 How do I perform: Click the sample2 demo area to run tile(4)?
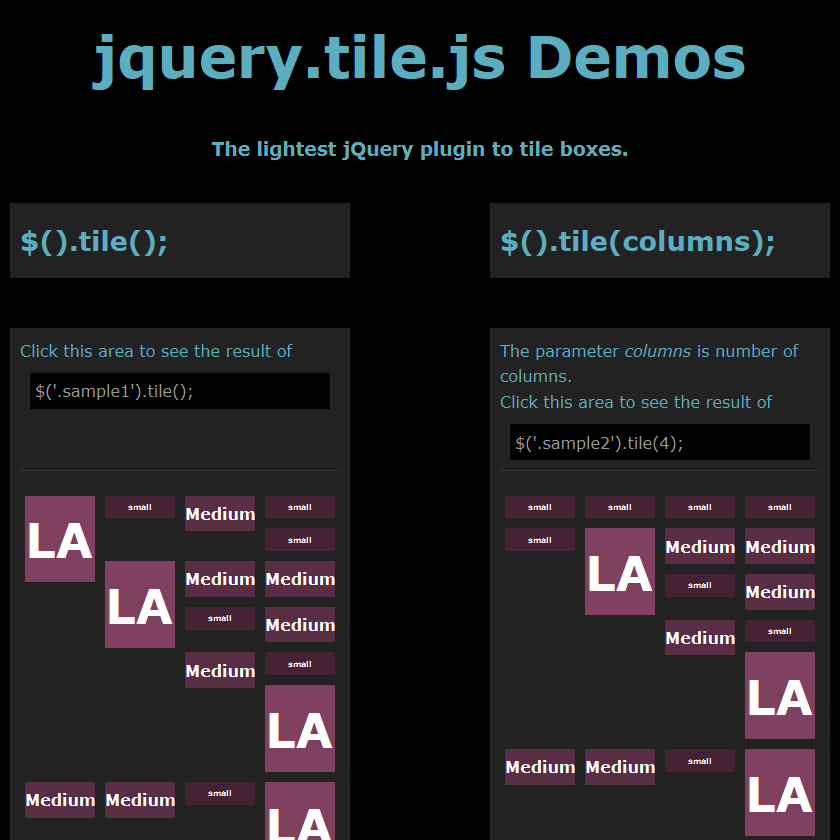660,480
